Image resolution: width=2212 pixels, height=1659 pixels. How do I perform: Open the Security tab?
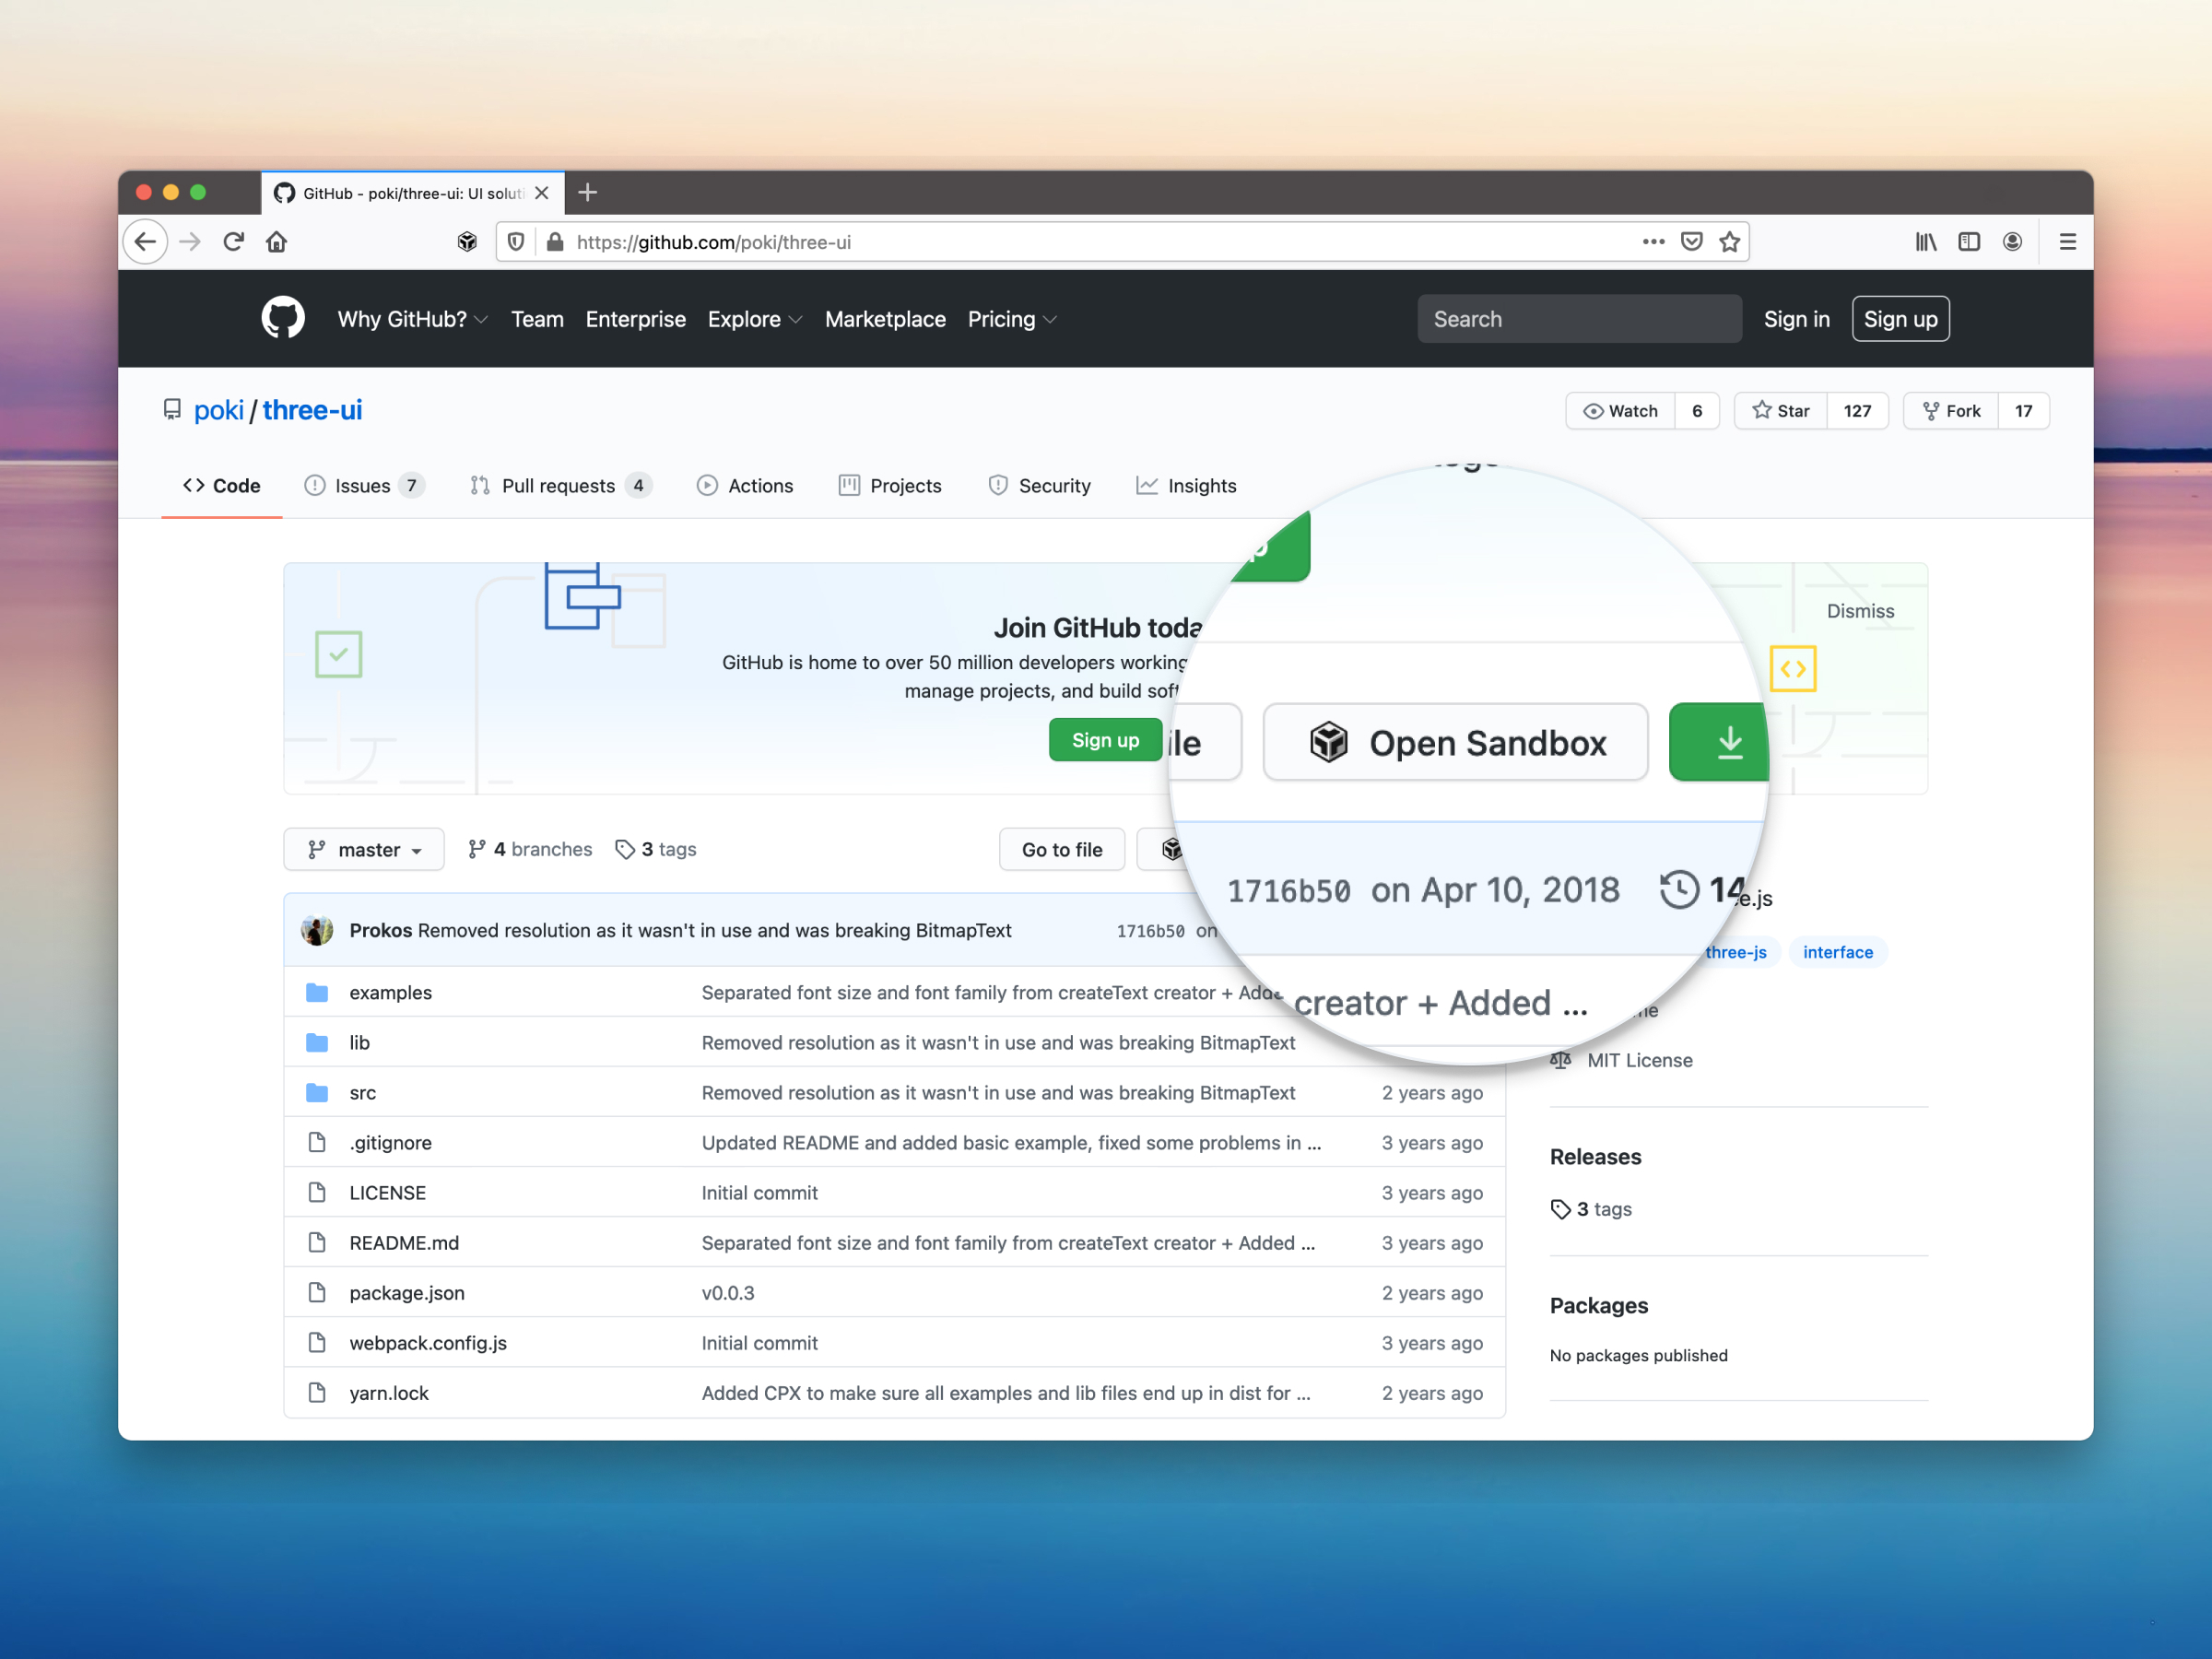tap(1039, 486)
